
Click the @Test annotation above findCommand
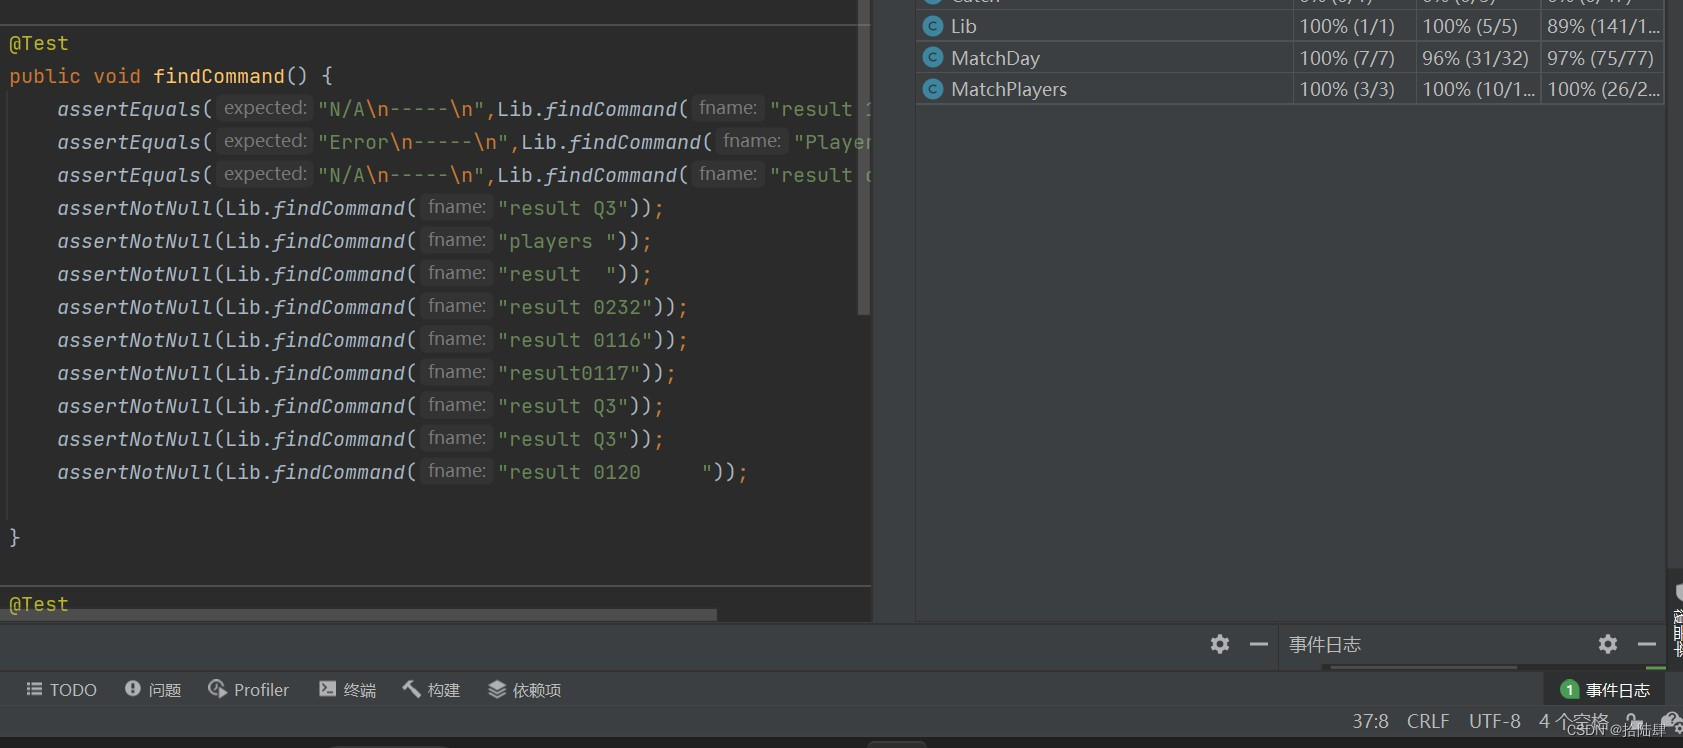39,43
